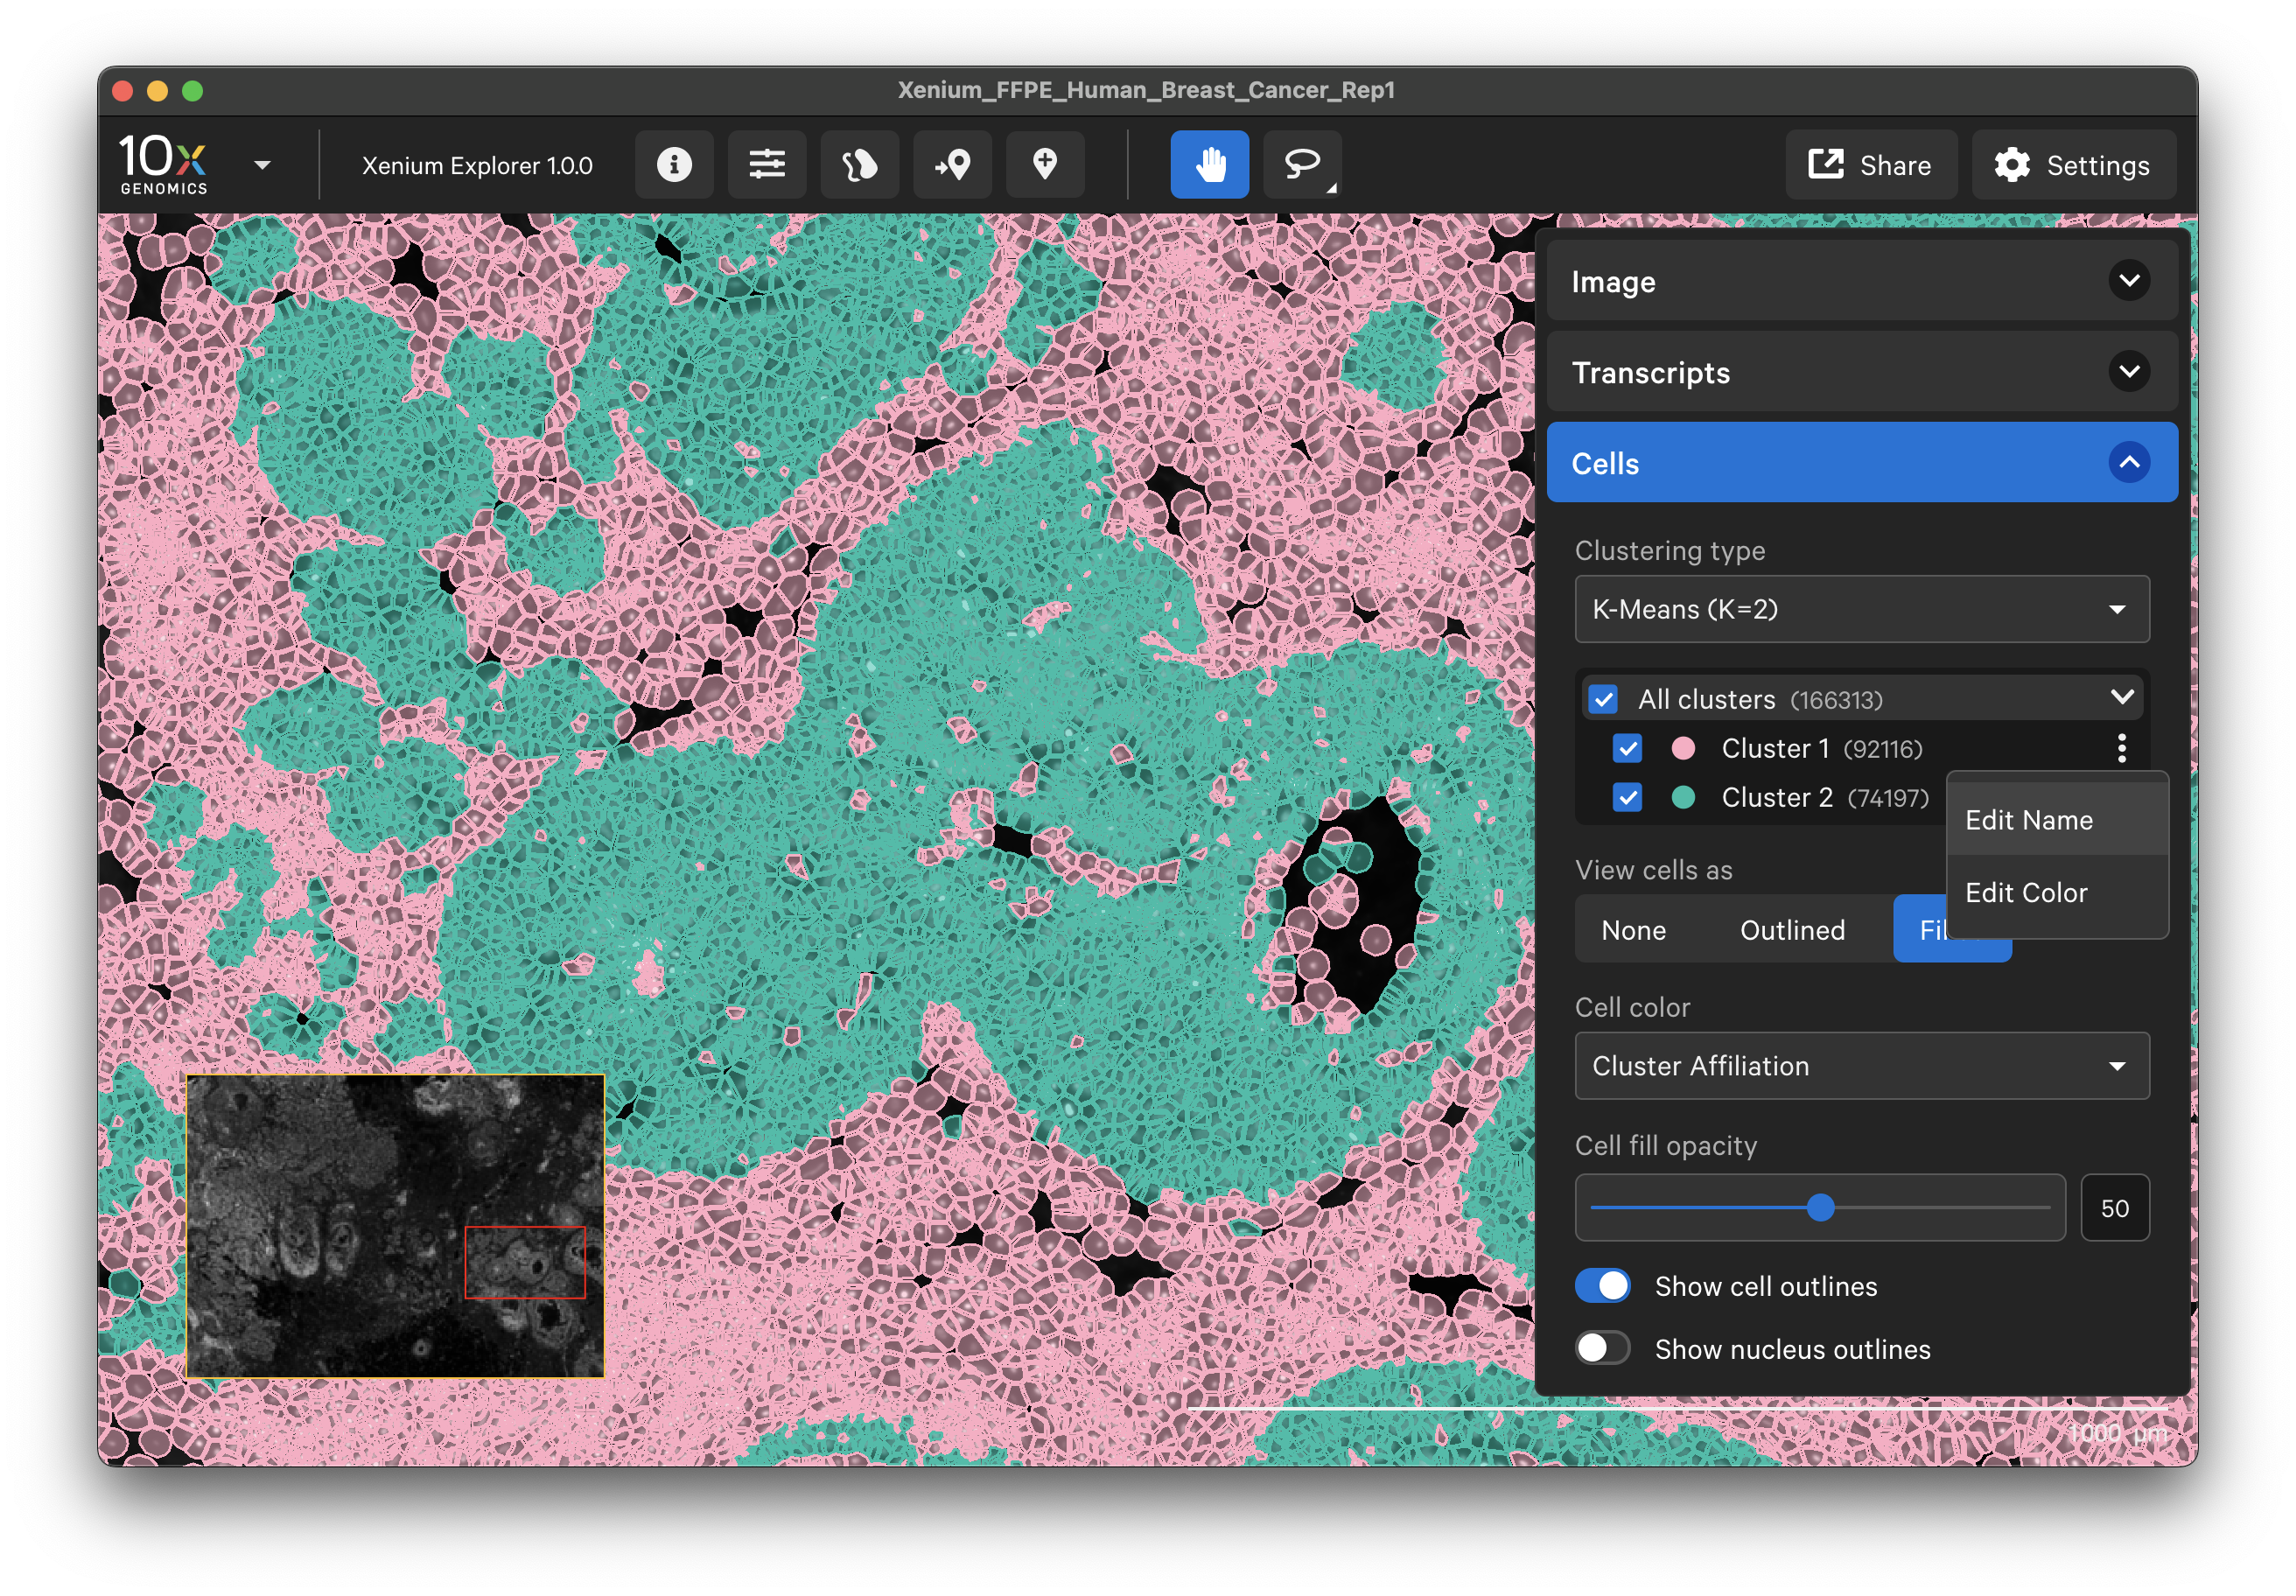The width and height of the screenshot is (2296, 1596).
Task: Click the opacity value field showing 50
Action: coord(2114,1208)
